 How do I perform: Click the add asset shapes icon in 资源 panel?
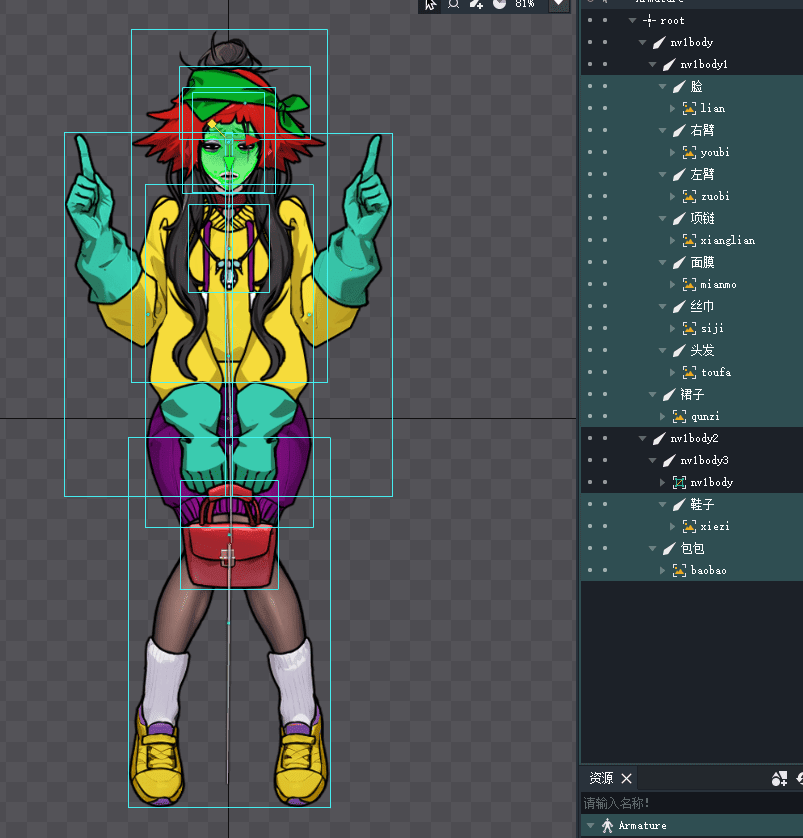[779, 779]
